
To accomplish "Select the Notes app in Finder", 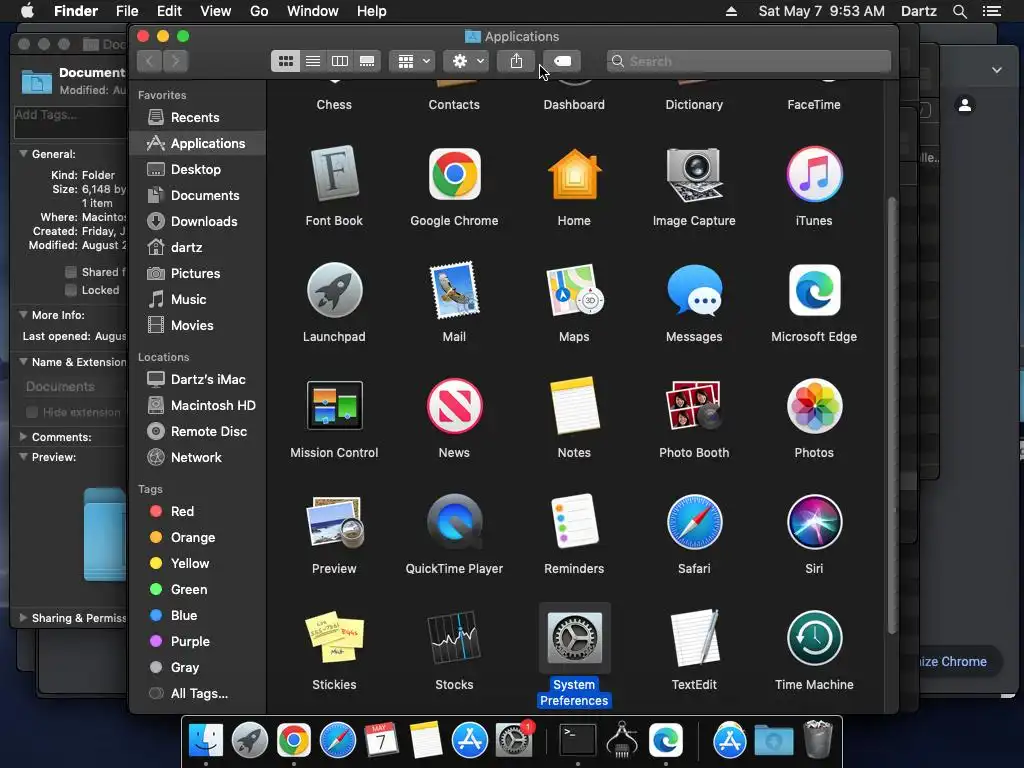I will point(574,406).
